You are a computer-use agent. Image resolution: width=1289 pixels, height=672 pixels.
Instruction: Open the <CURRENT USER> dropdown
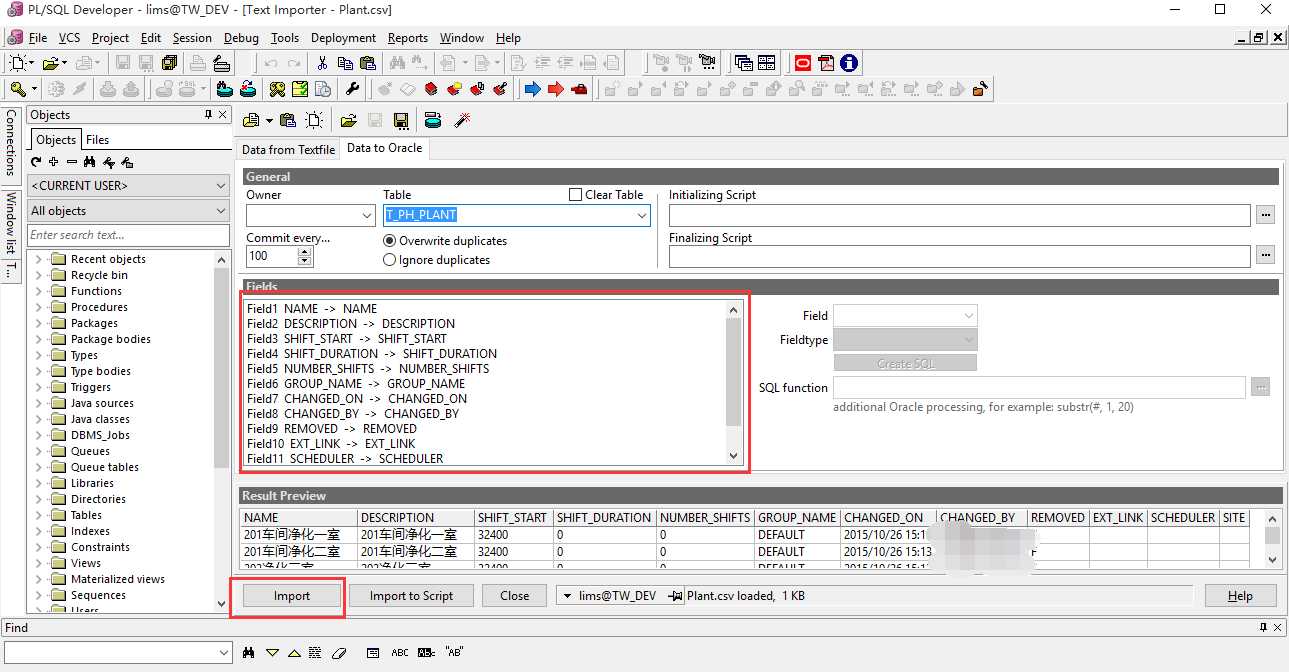[221, 186]
